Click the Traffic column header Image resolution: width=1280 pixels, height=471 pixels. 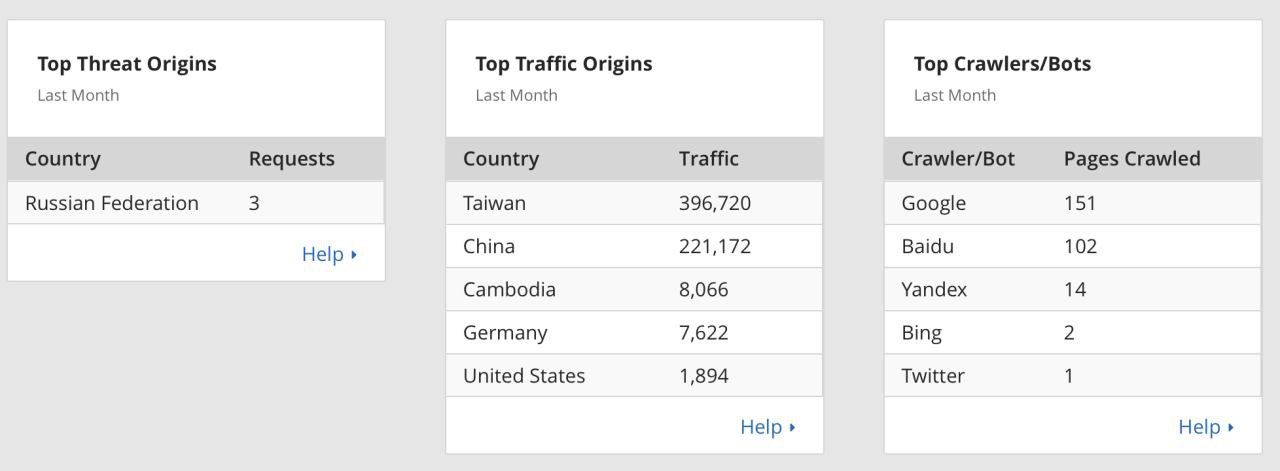coord(709,159)
